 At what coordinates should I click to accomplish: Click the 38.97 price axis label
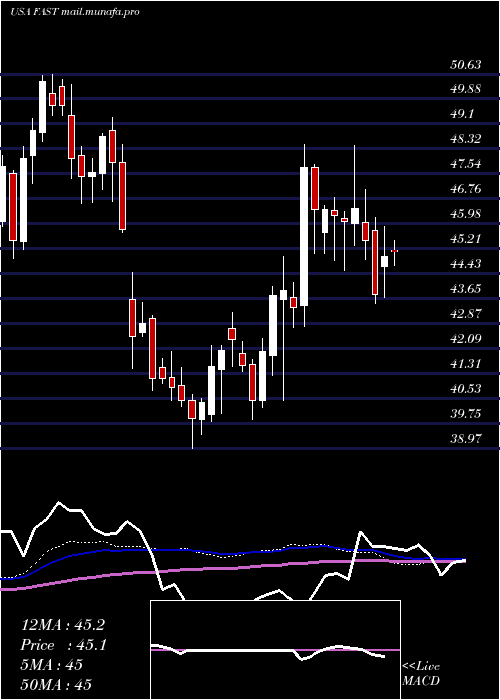click(466, 439)
